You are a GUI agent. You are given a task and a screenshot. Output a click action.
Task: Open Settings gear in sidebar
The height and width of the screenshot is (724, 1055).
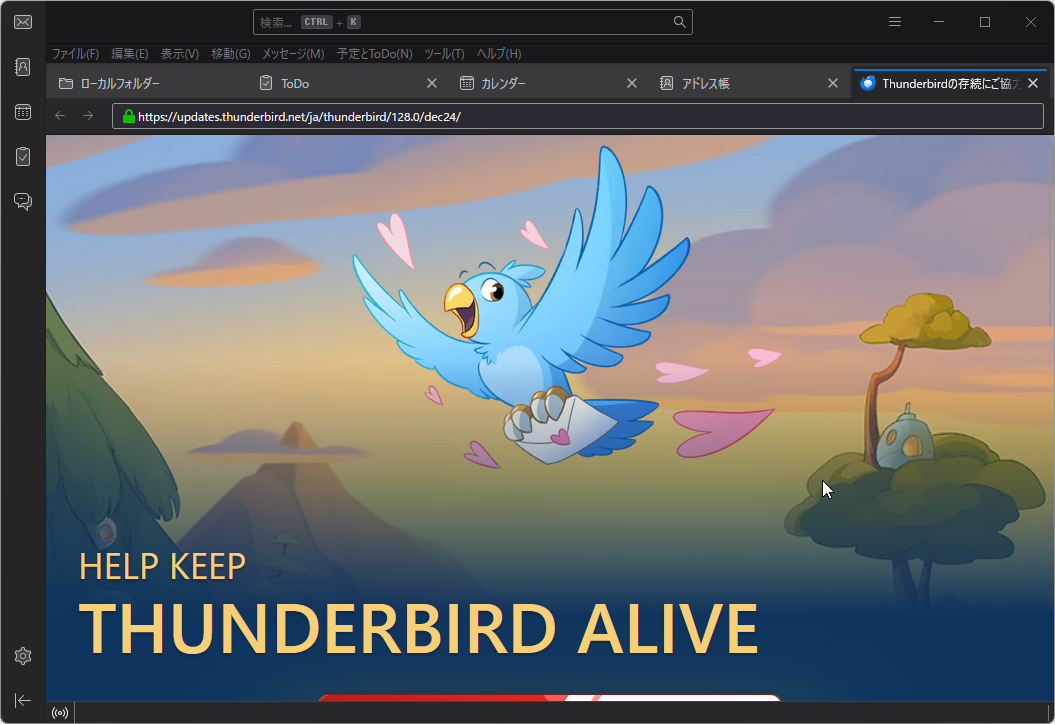[x=23, y=656]
